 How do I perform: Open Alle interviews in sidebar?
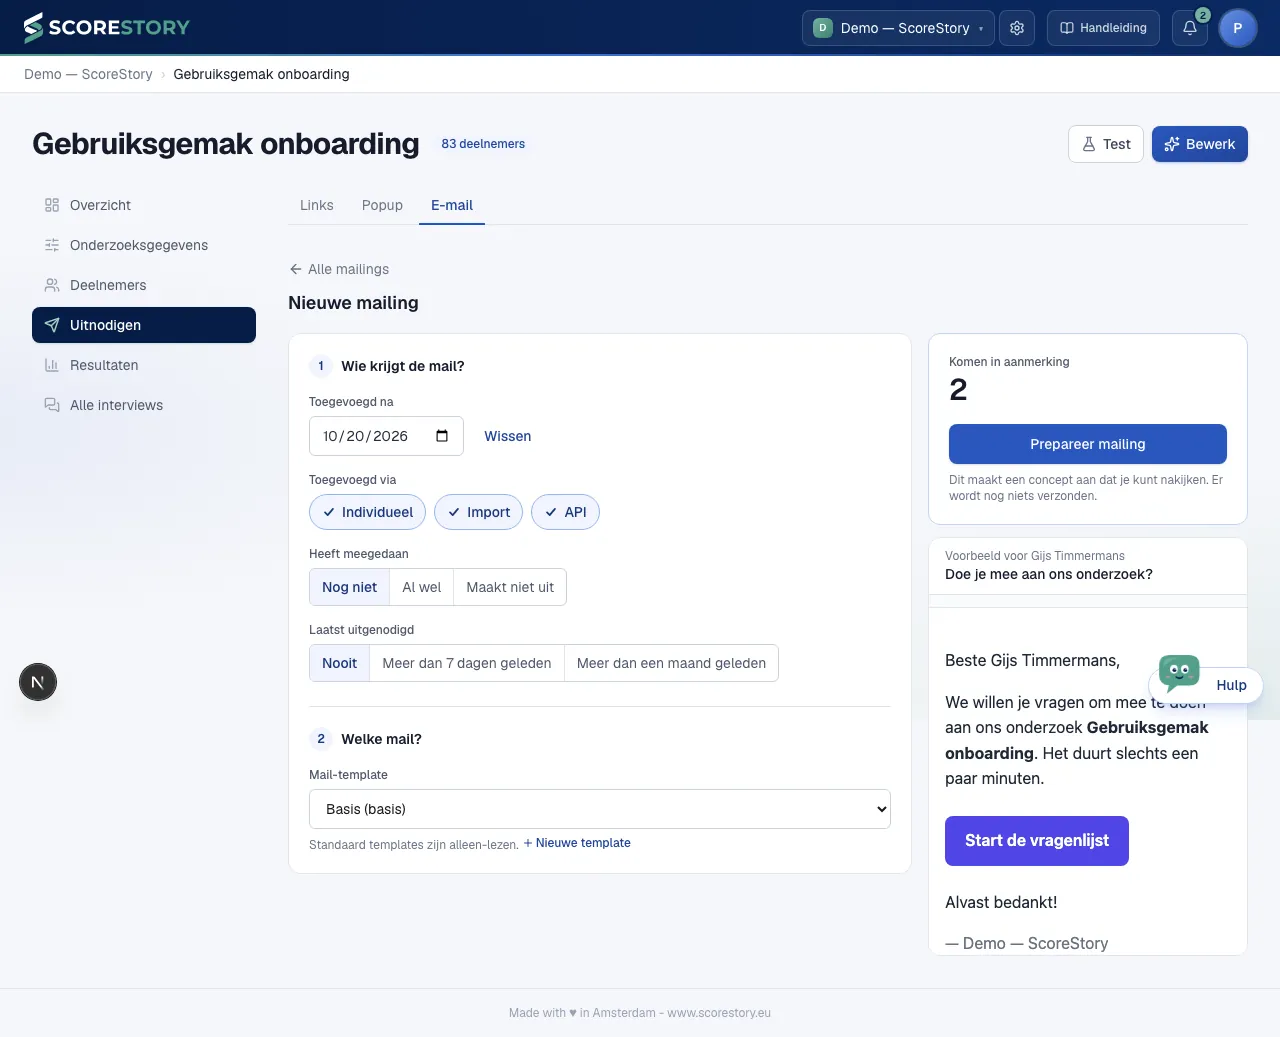[144, 405]
